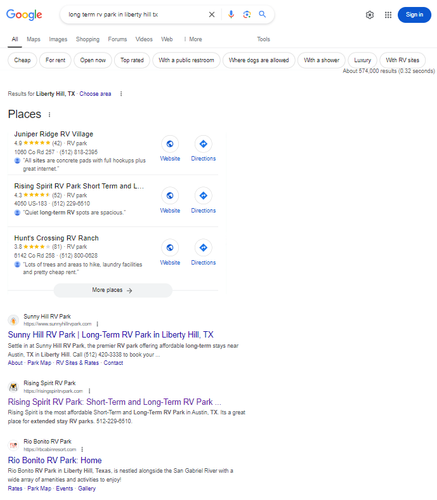Open the Places heading options menu
This screenshot has width=437, height=500.
(49, 115)
